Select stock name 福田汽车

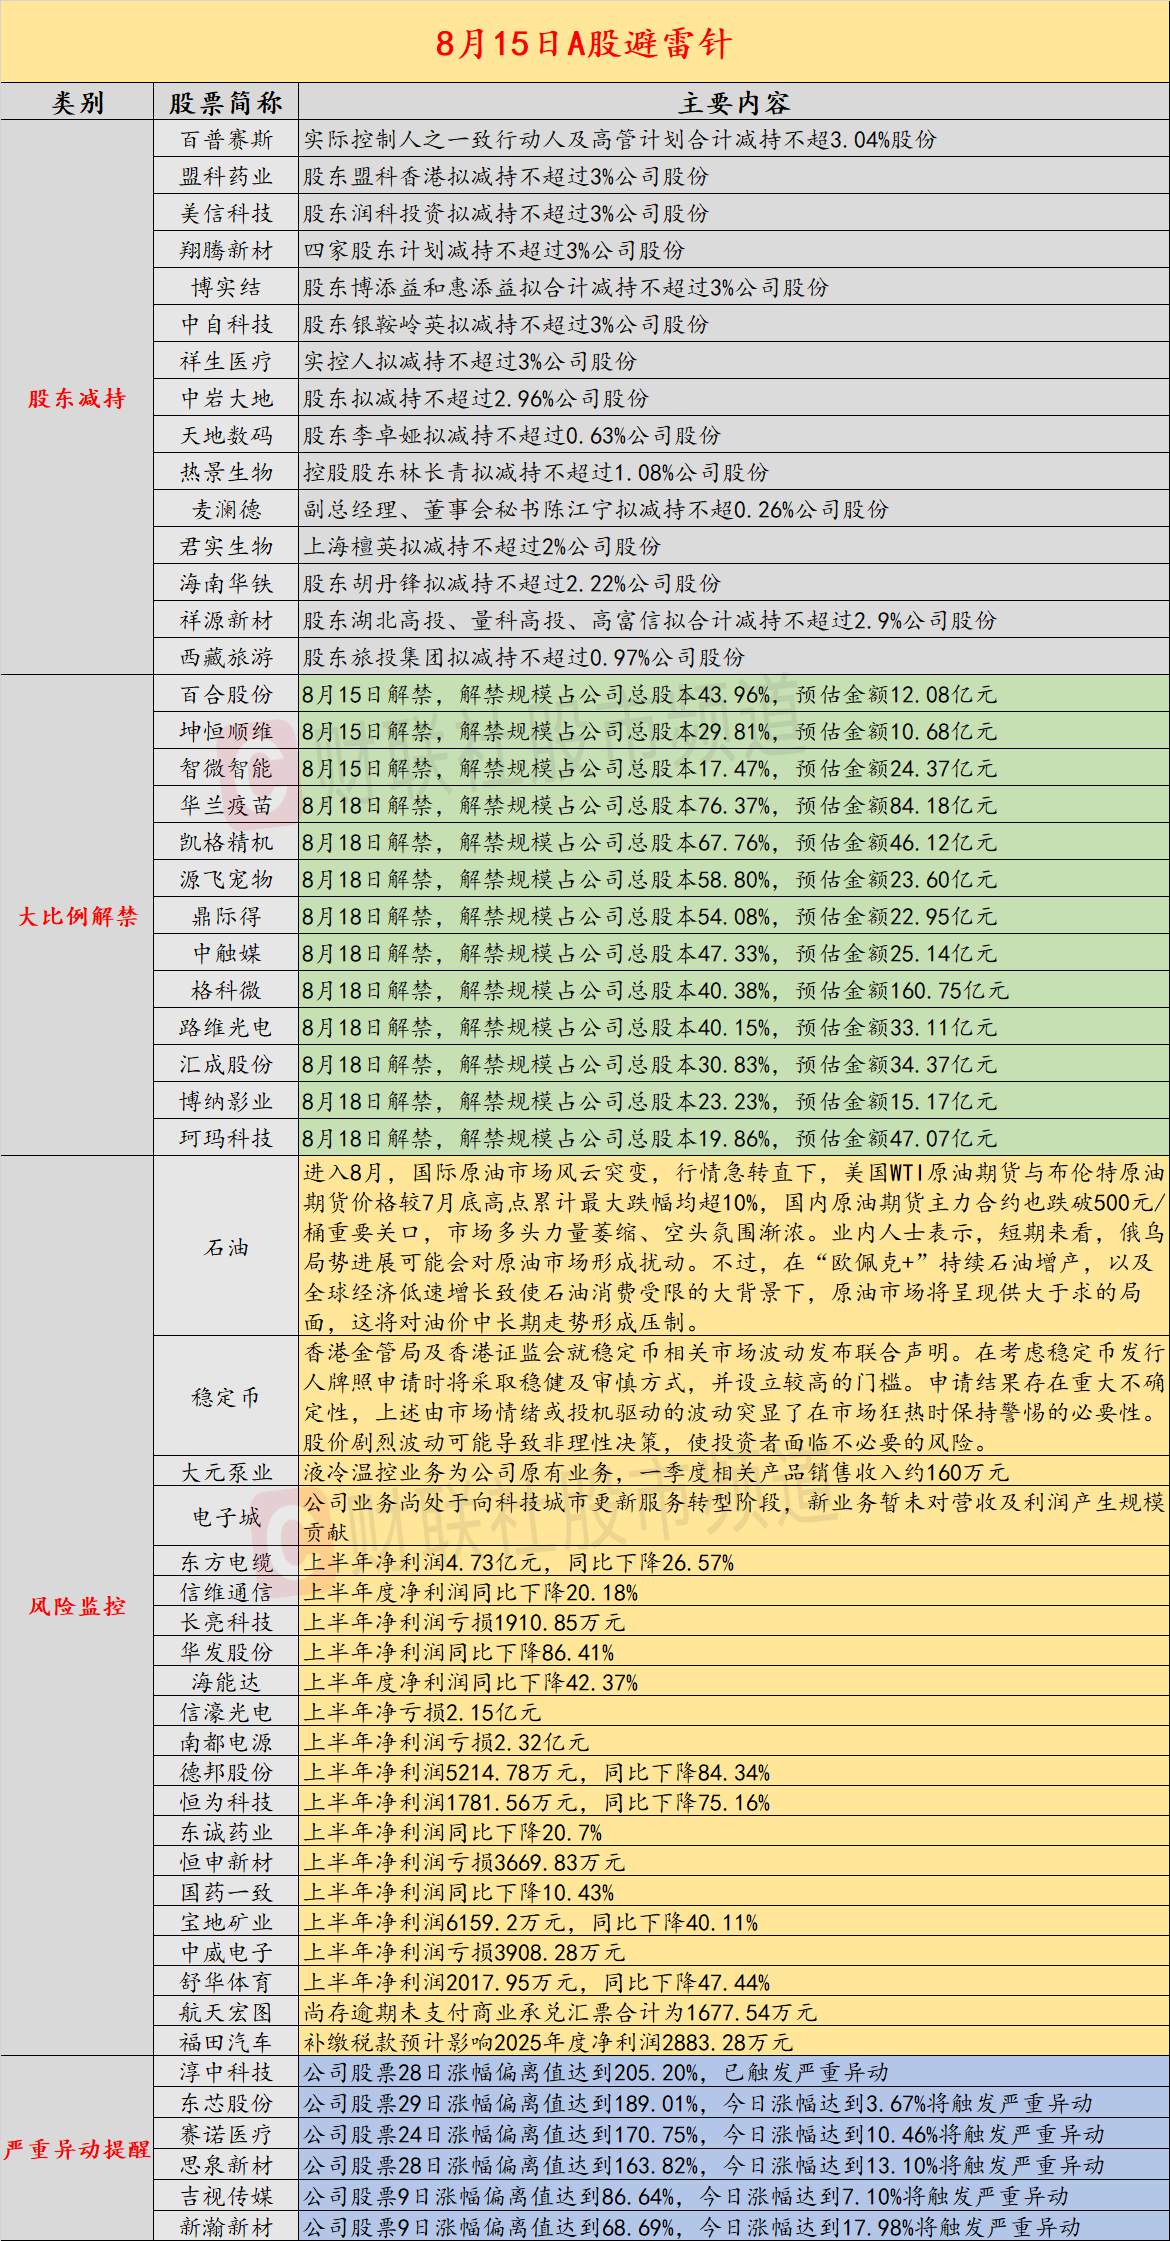point(226,2042)
